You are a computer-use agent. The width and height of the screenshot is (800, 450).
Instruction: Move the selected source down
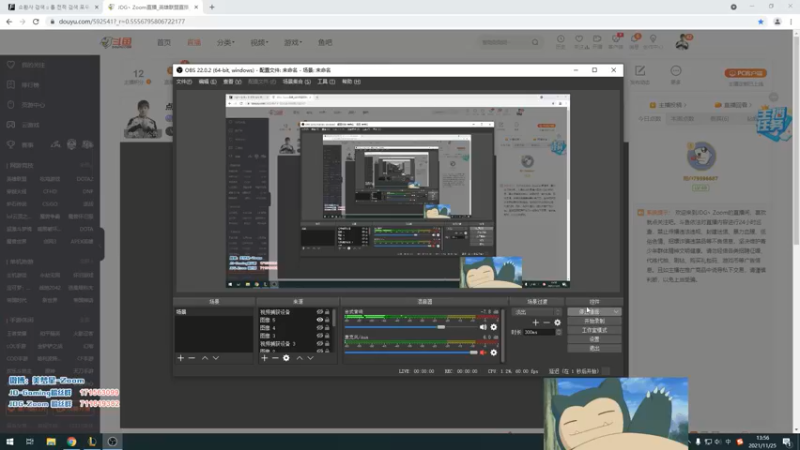point(310,358)
